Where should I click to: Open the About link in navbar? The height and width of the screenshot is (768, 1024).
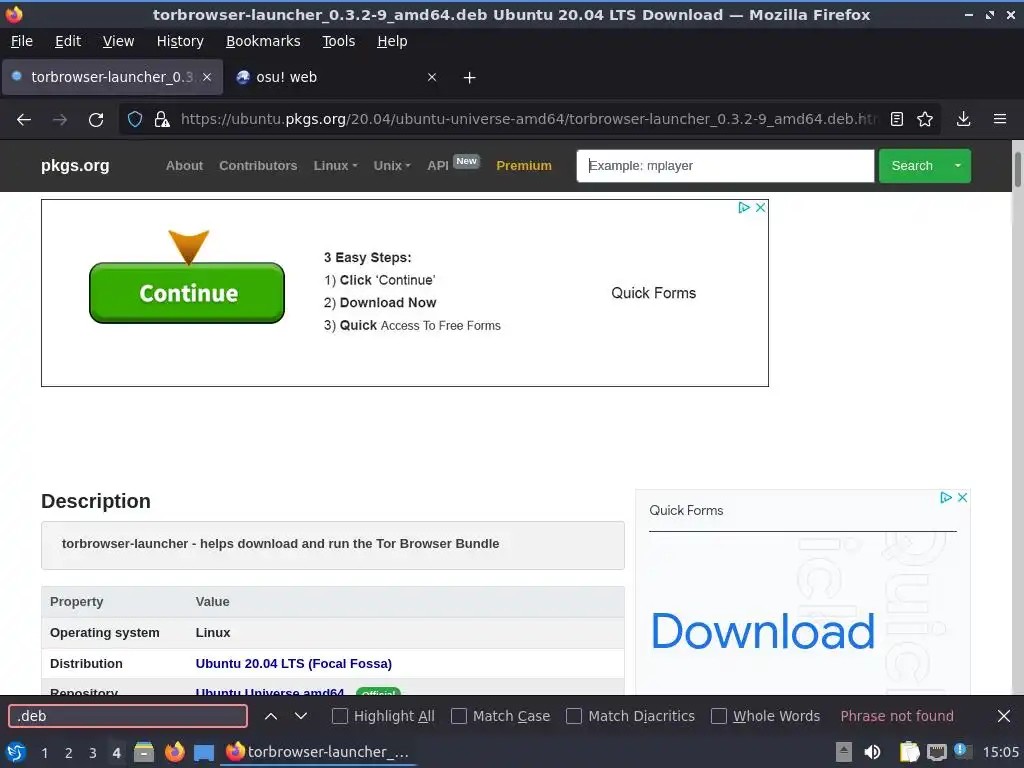[184, 166]
